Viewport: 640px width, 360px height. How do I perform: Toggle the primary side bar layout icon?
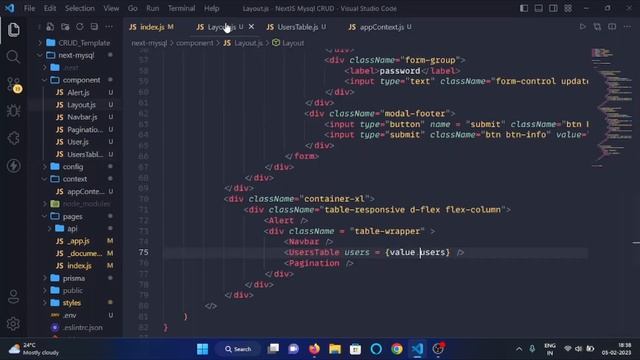tap(524, 8)
